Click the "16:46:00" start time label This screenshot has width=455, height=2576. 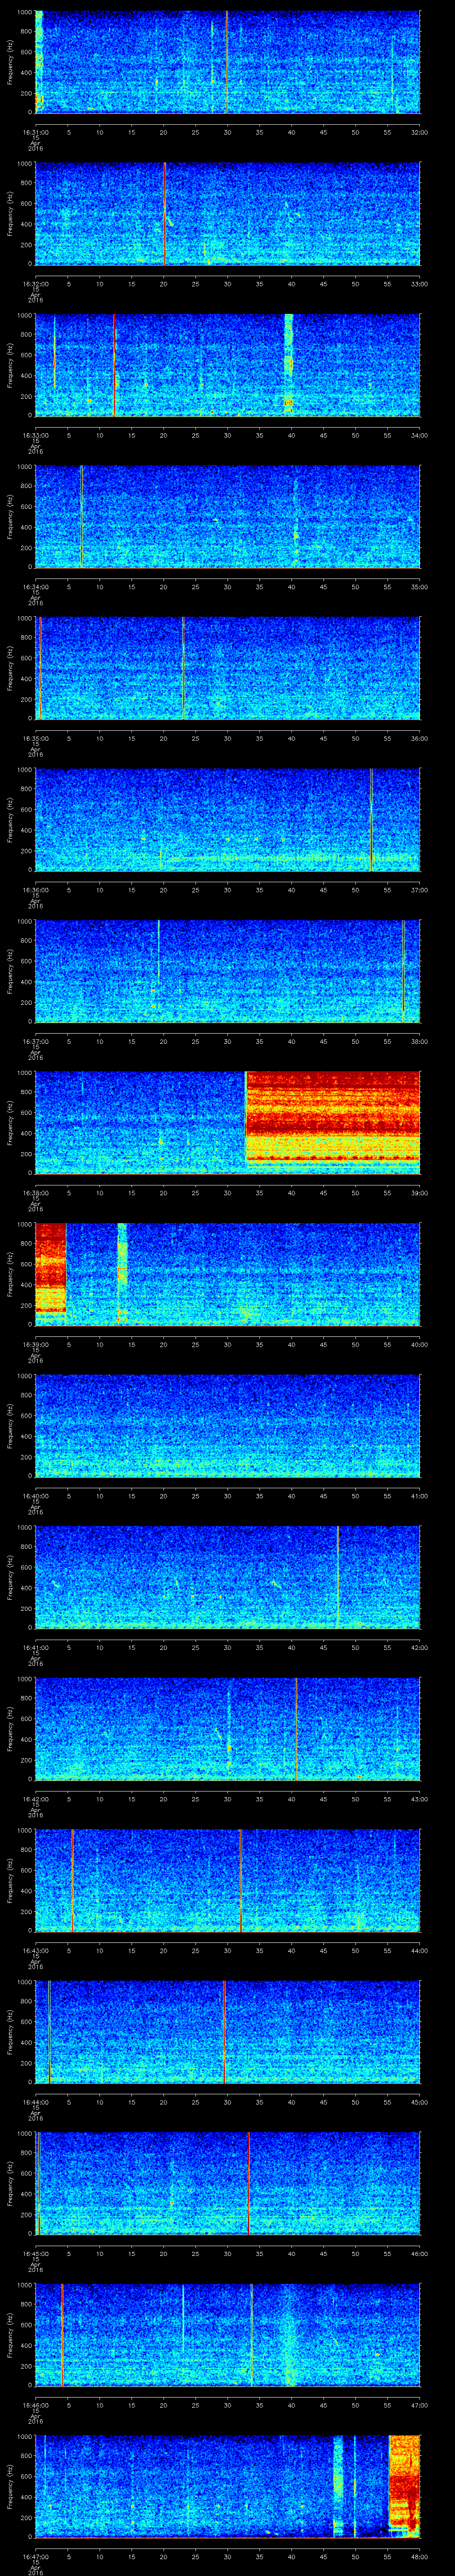(x=35, y=2405)
